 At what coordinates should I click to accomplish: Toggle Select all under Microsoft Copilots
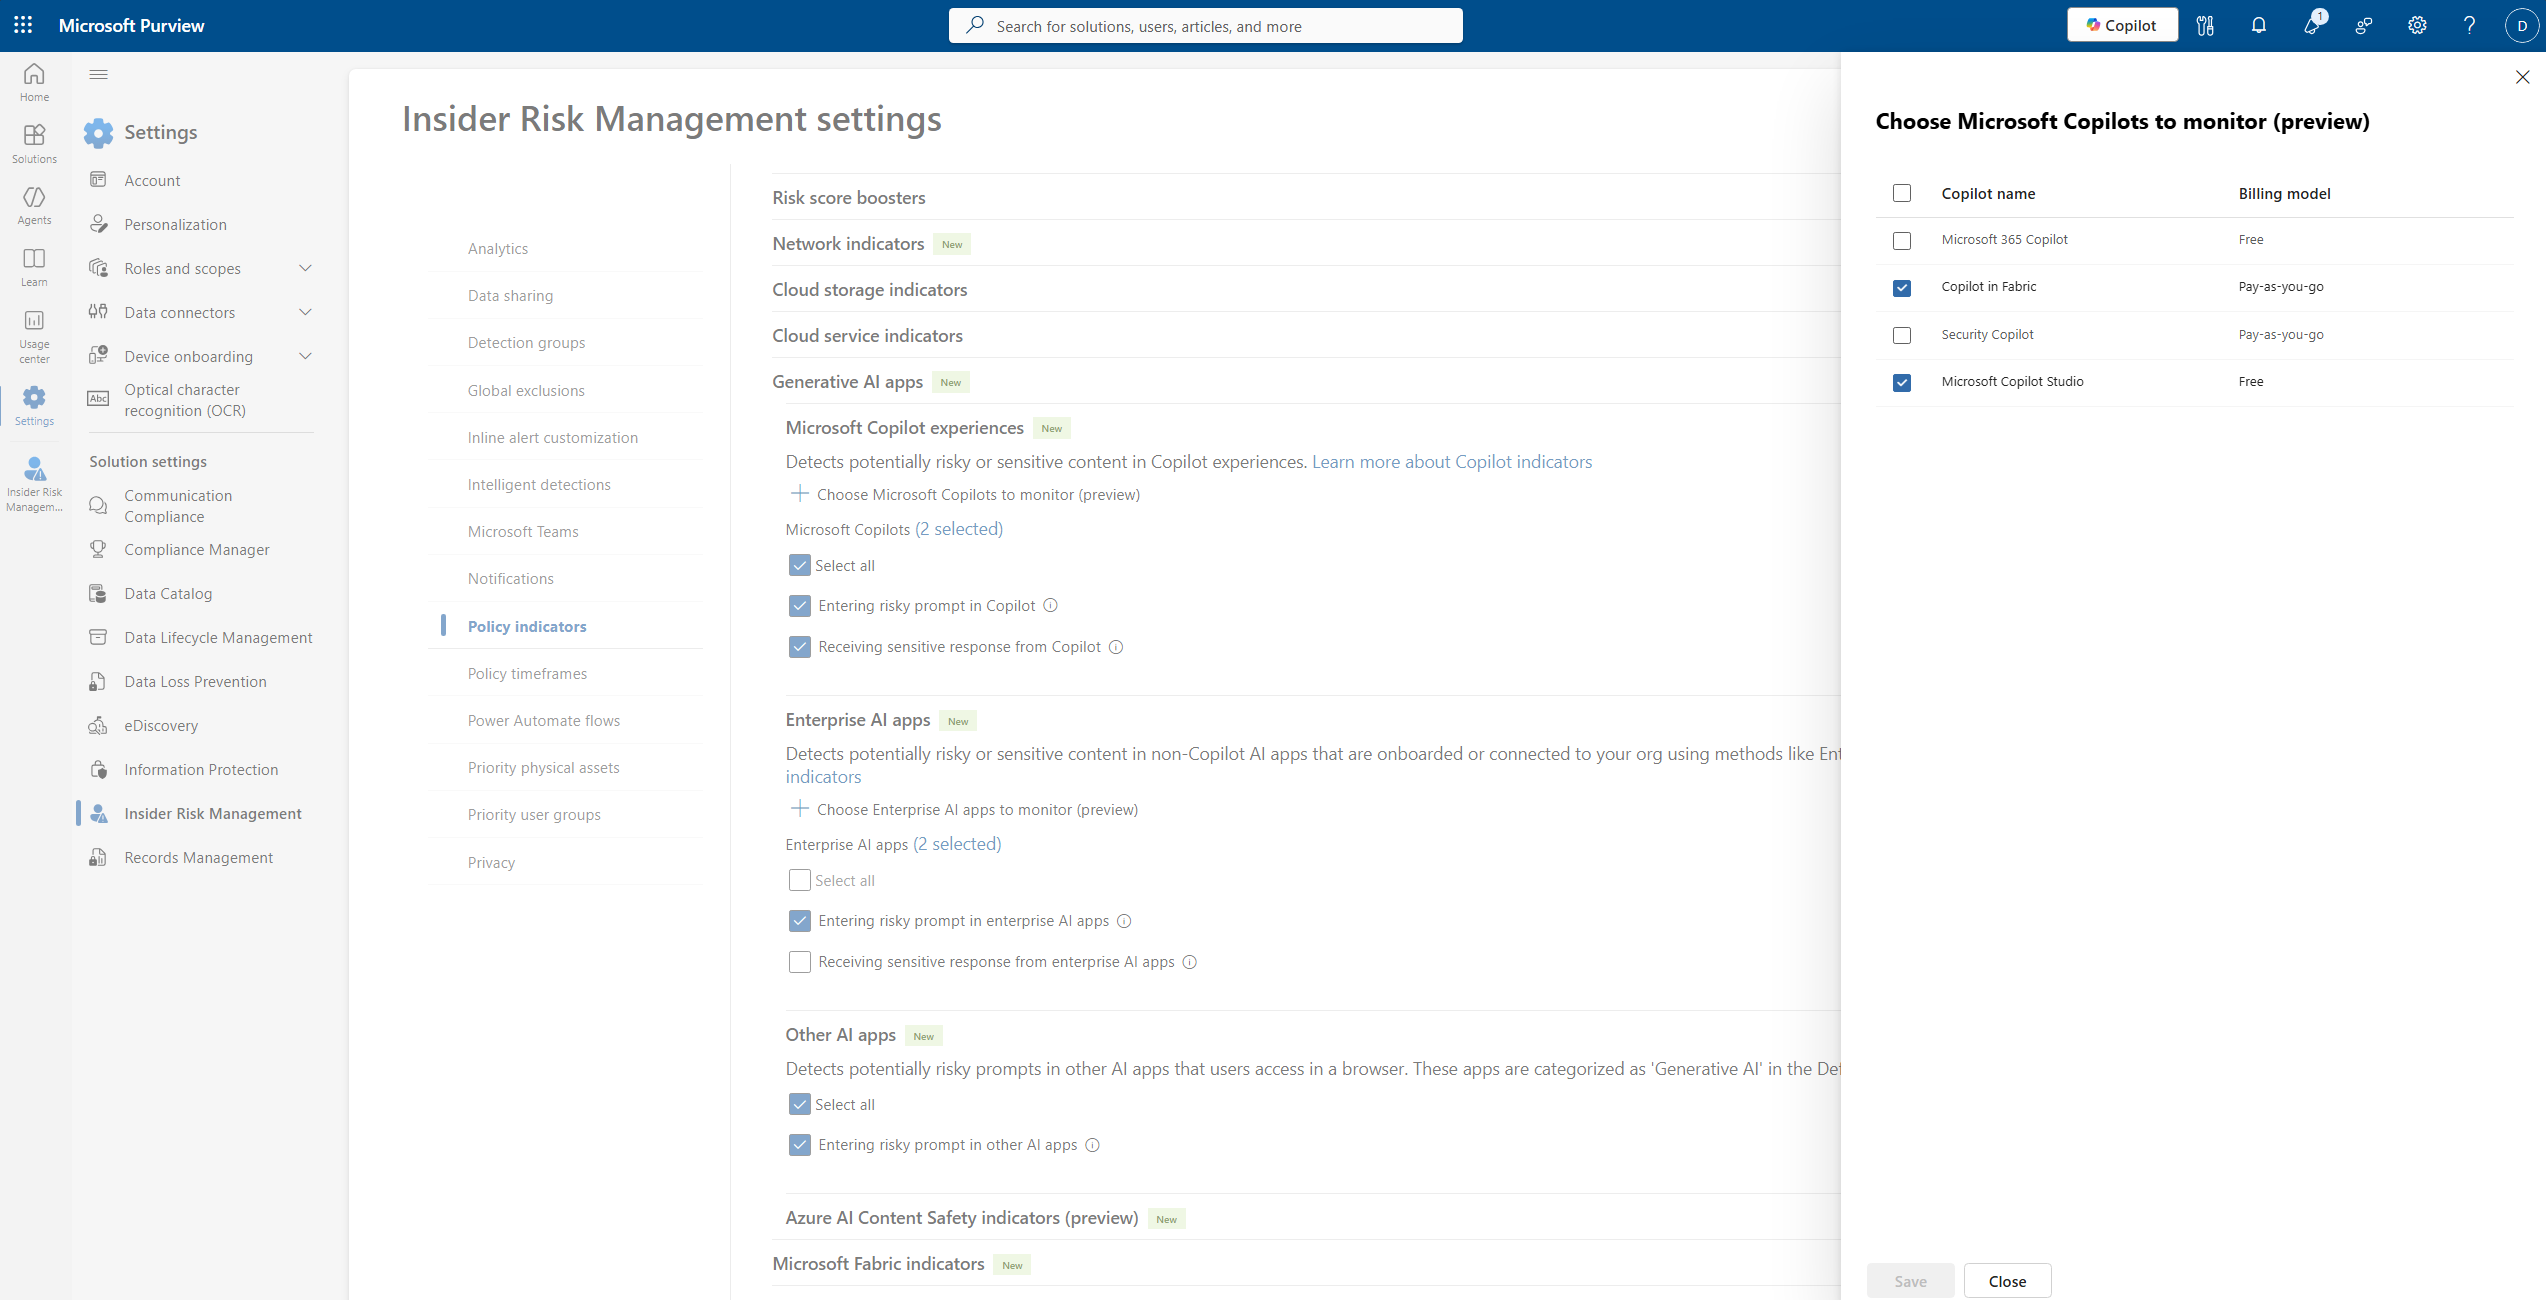[799, 565]
